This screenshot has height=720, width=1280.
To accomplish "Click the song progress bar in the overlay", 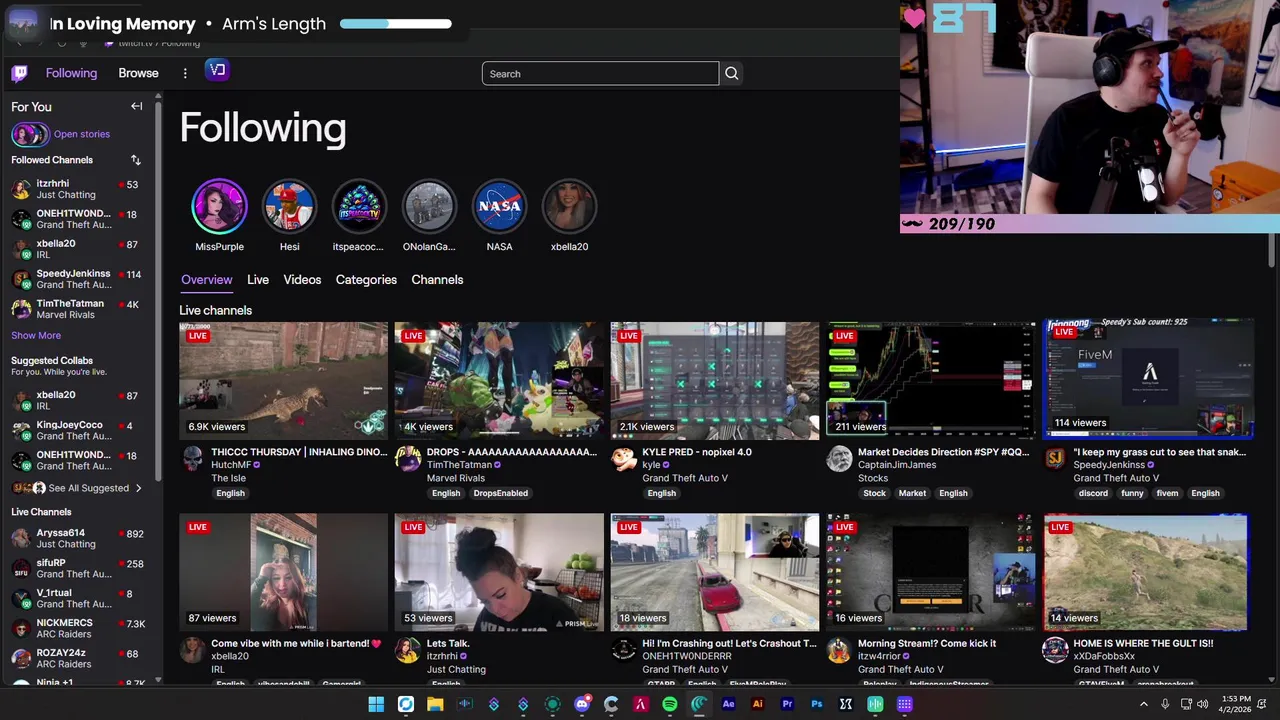I will pos(396,23).
